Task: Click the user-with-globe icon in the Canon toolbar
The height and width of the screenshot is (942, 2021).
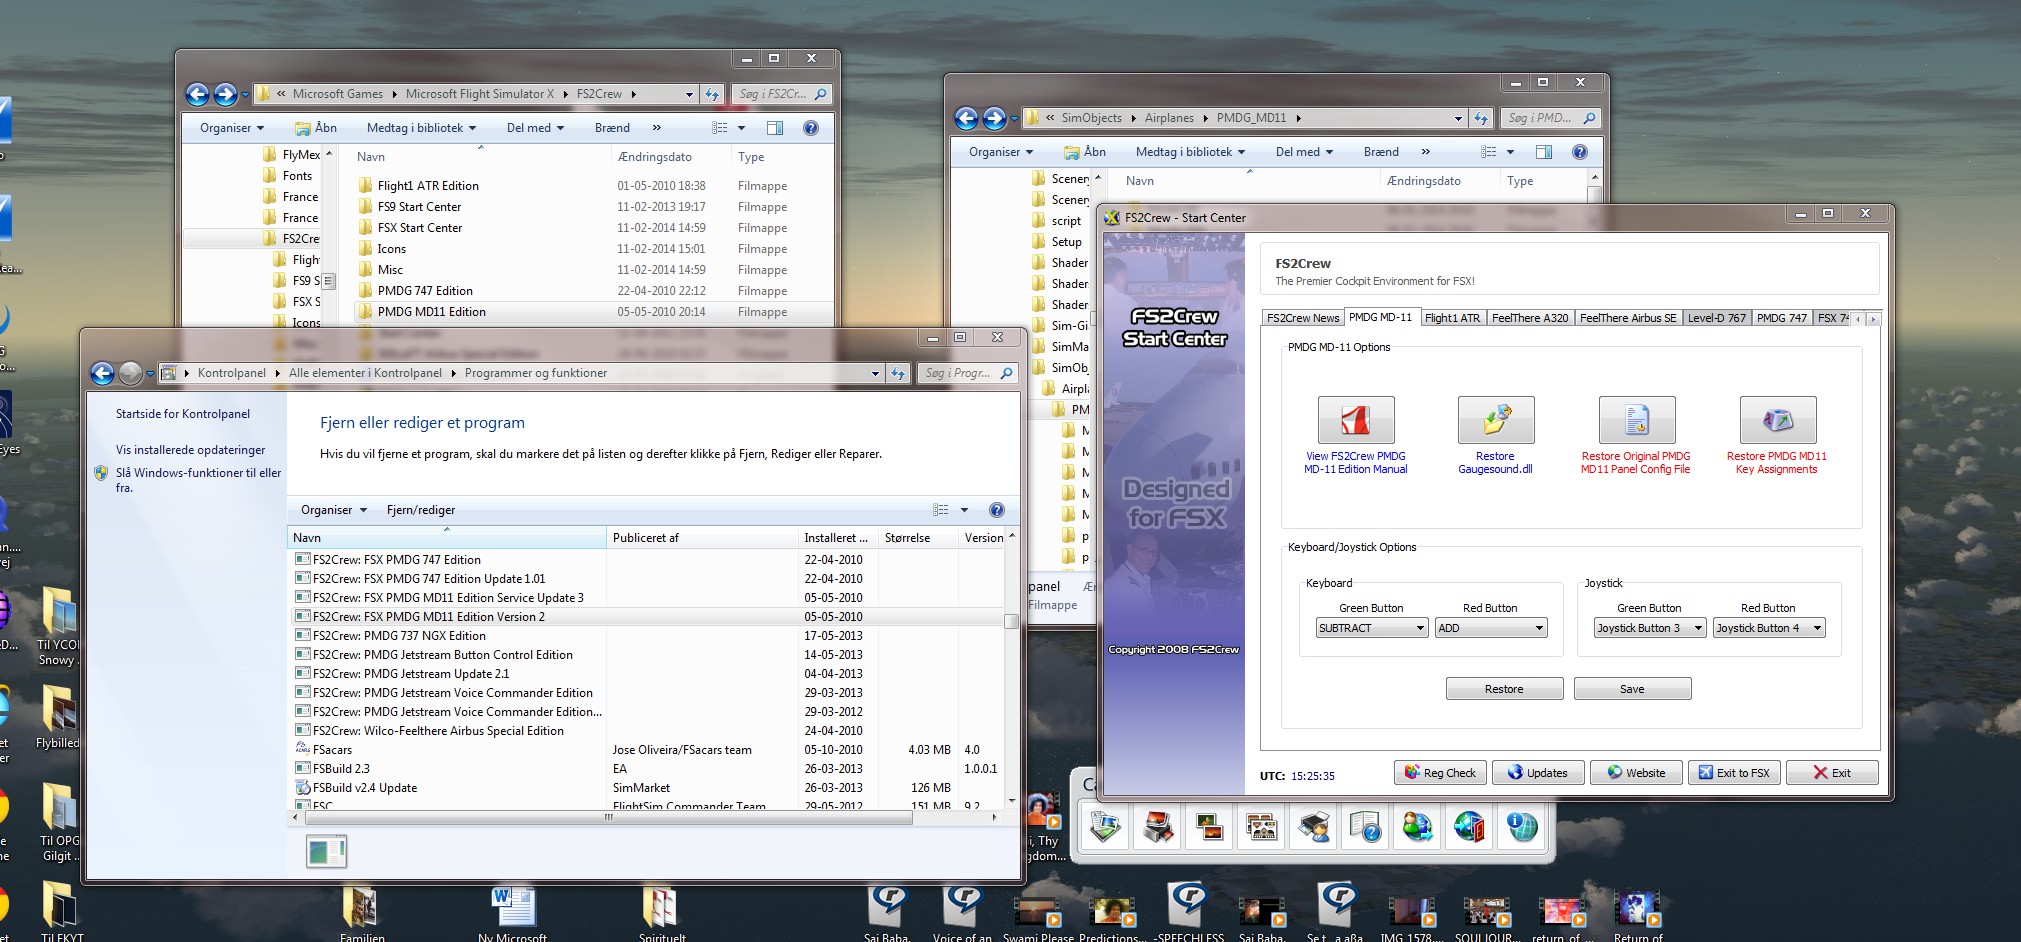Action: [1417, 827]
